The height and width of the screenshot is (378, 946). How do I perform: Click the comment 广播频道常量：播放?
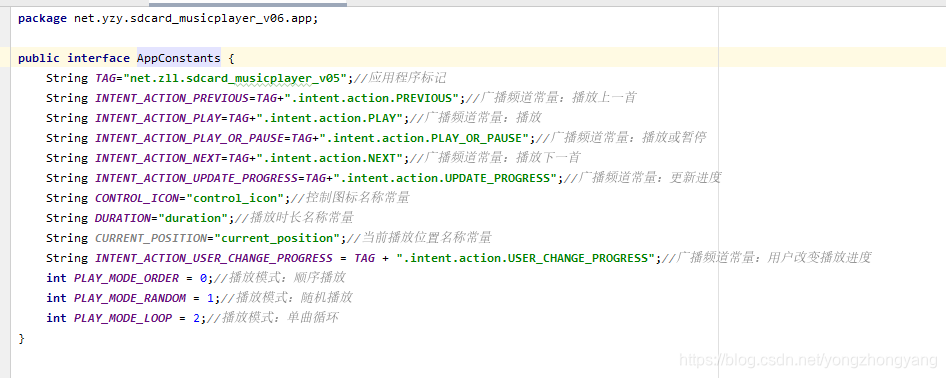coord(475,118)
